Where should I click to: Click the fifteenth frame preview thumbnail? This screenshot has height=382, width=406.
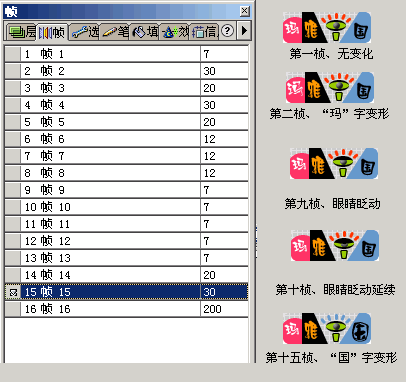click(327, 328)
